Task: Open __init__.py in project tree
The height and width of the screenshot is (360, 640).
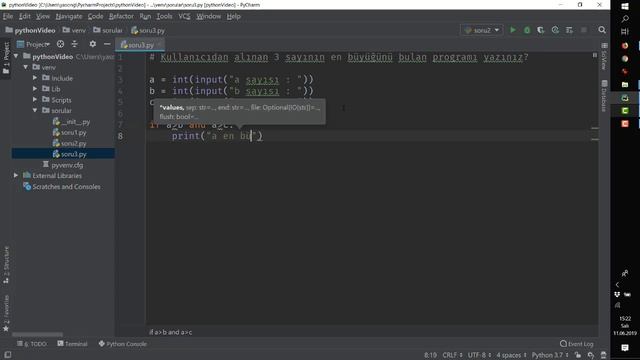Action: [71, 122]
